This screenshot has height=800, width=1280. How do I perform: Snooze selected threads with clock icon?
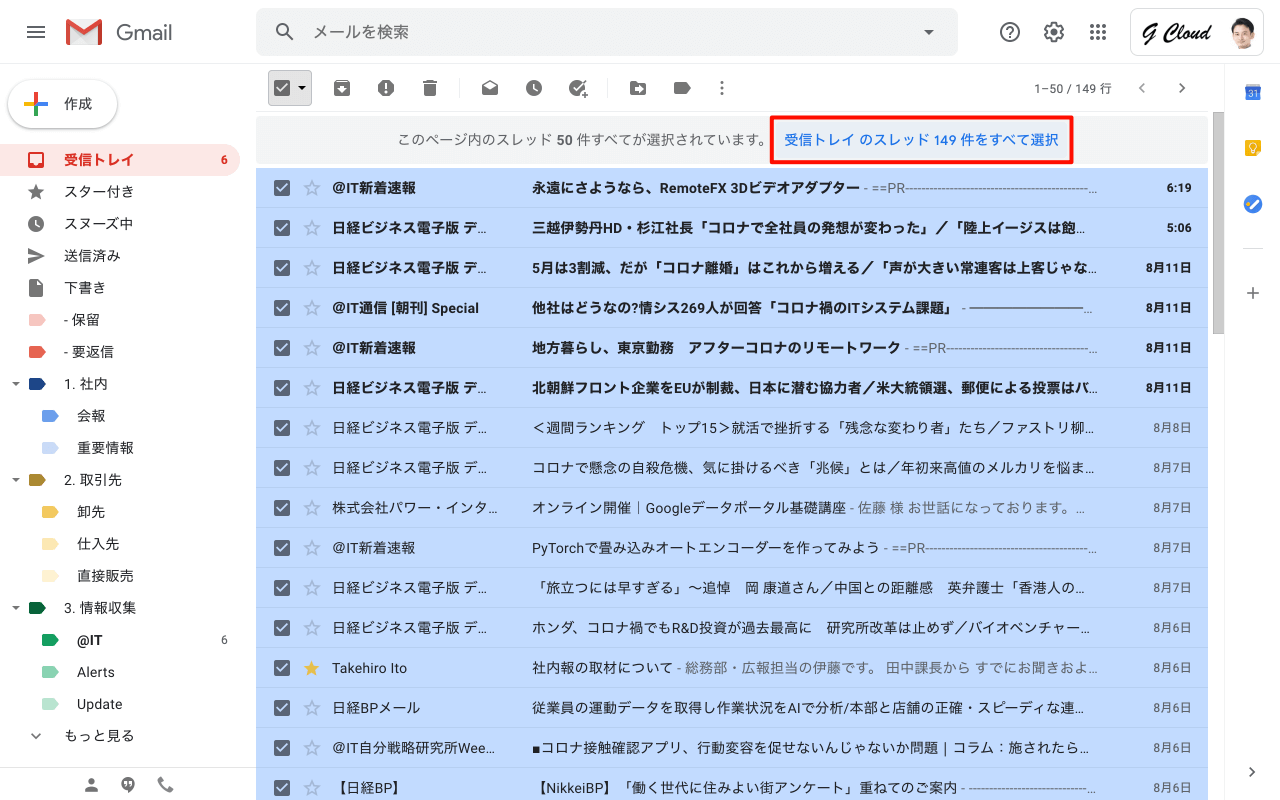(x=534, y=88)
